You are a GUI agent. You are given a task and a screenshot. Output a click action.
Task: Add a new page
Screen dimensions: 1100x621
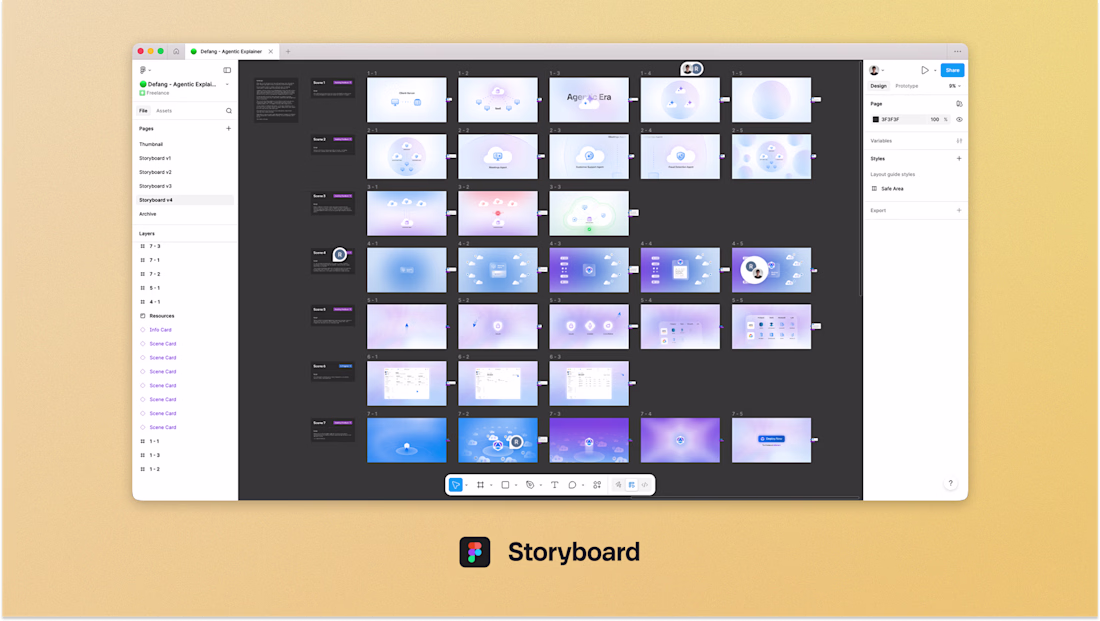(228, 128)
